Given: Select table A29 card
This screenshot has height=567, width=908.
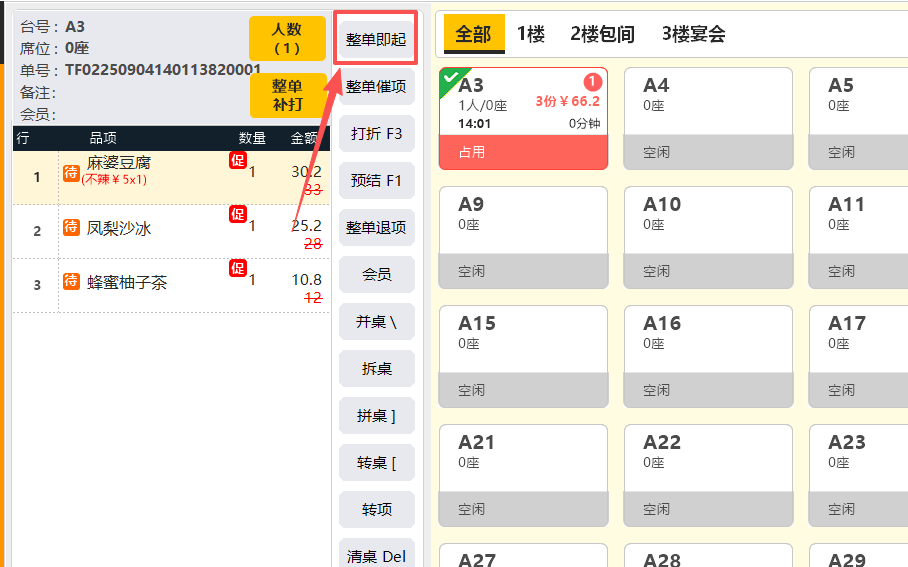Looking at the screenshot, I should (x=858, y=555).
